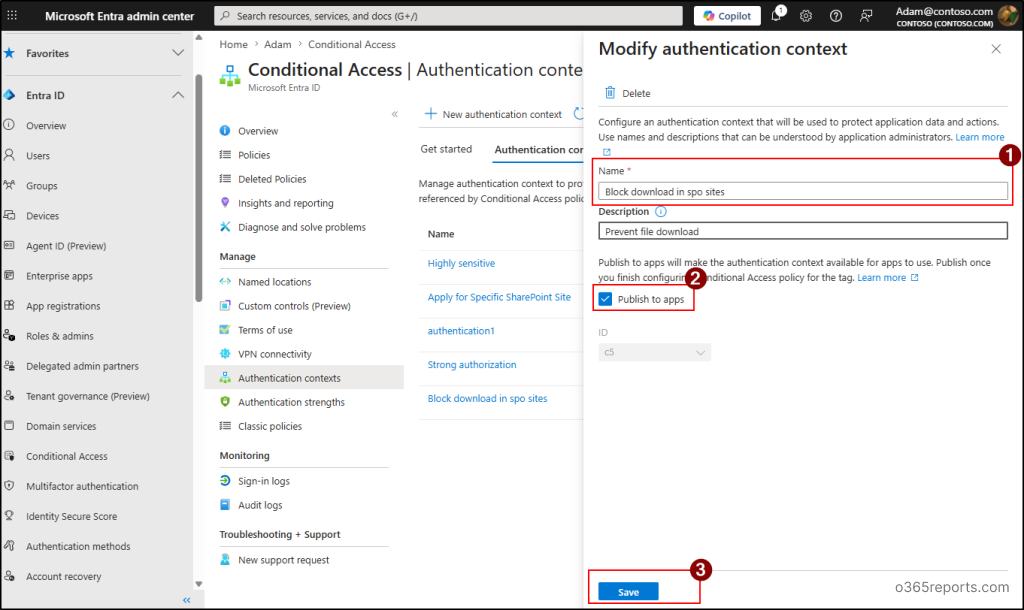
Task: Click the search resources box
Action: 448,16
